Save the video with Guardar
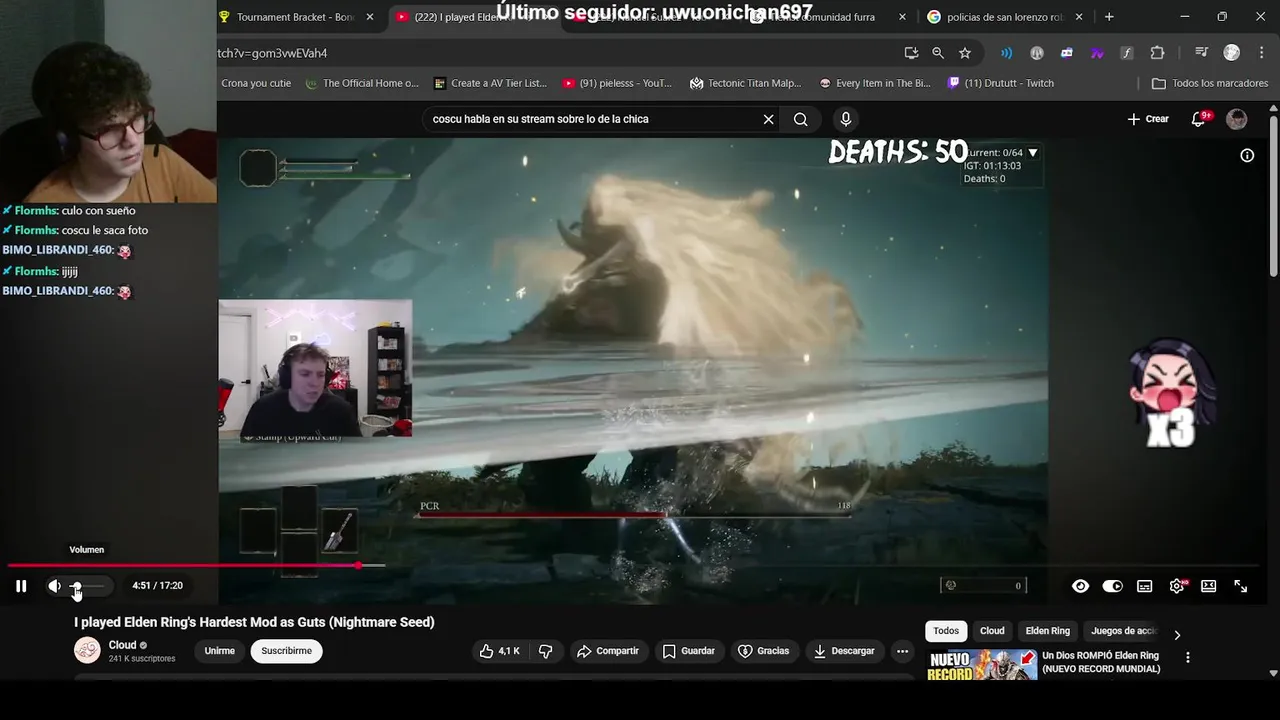 click(689, 651)
